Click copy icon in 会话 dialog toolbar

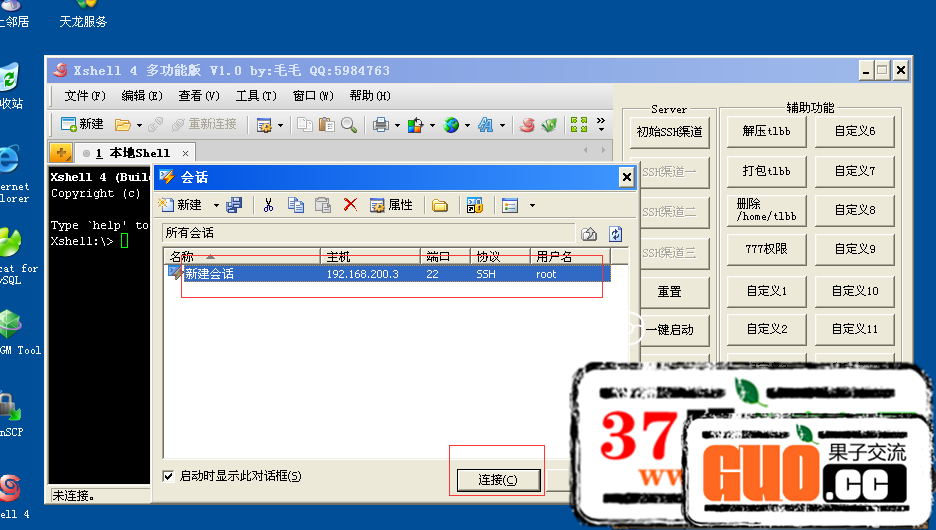click(295, 205)
